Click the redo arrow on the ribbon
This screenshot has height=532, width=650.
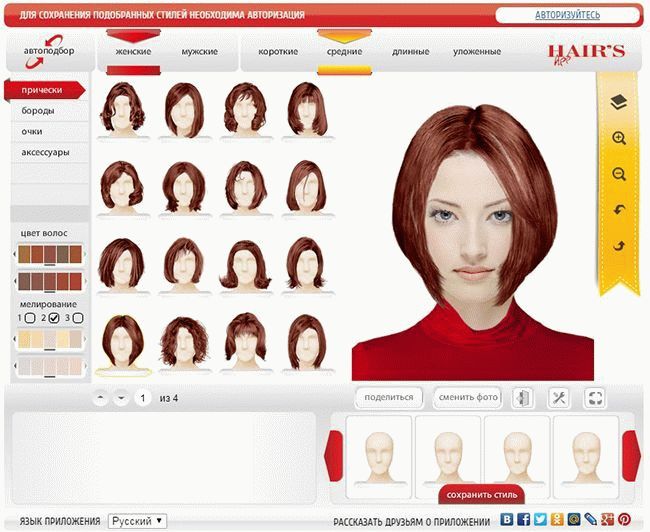pos(618,246)
